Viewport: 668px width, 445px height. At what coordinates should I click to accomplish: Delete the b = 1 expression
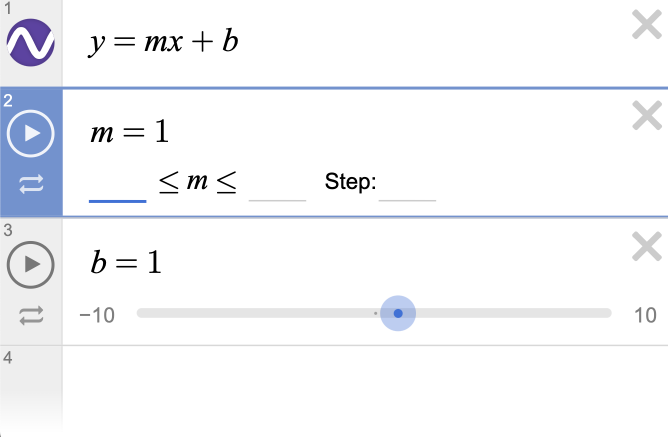tap(647, 246)
